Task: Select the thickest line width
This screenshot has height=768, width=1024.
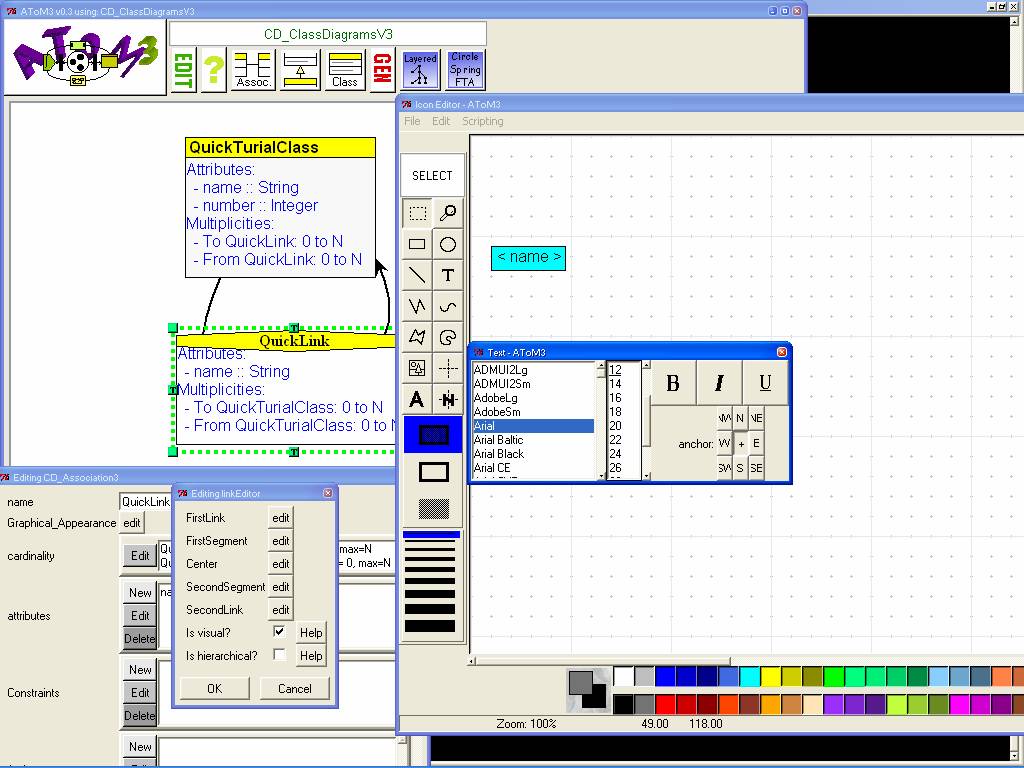Action: click(430, 626)
